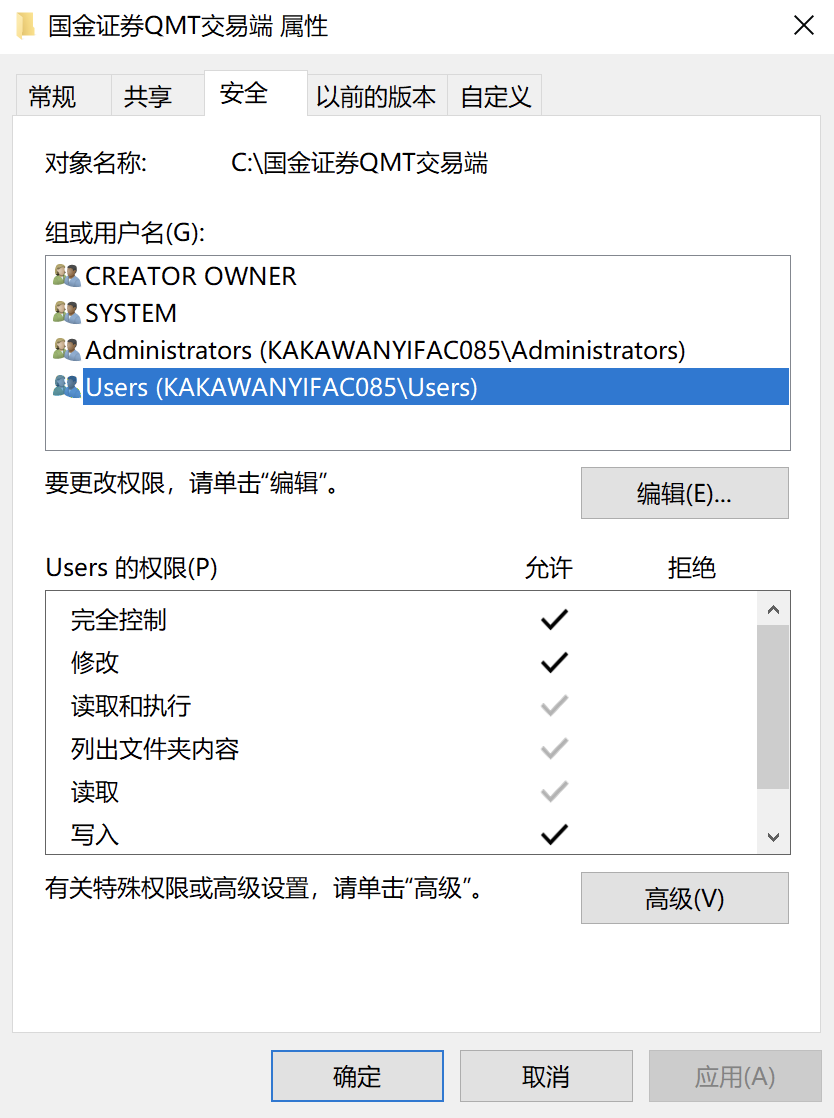Click the Users group icon
Image resolution: width=834 pixels, height=1118 pixels.
tap(66, 386)
